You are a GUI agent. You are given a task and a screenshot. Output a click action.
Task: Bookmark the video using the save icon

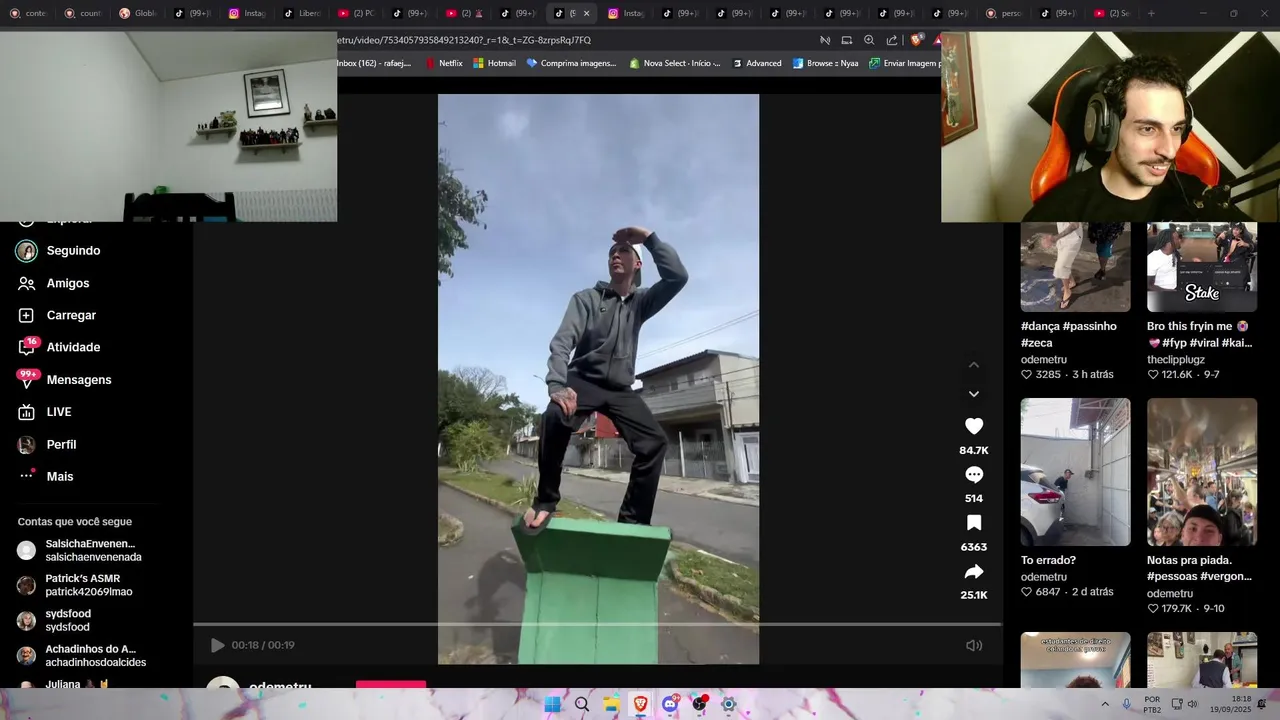974,523
